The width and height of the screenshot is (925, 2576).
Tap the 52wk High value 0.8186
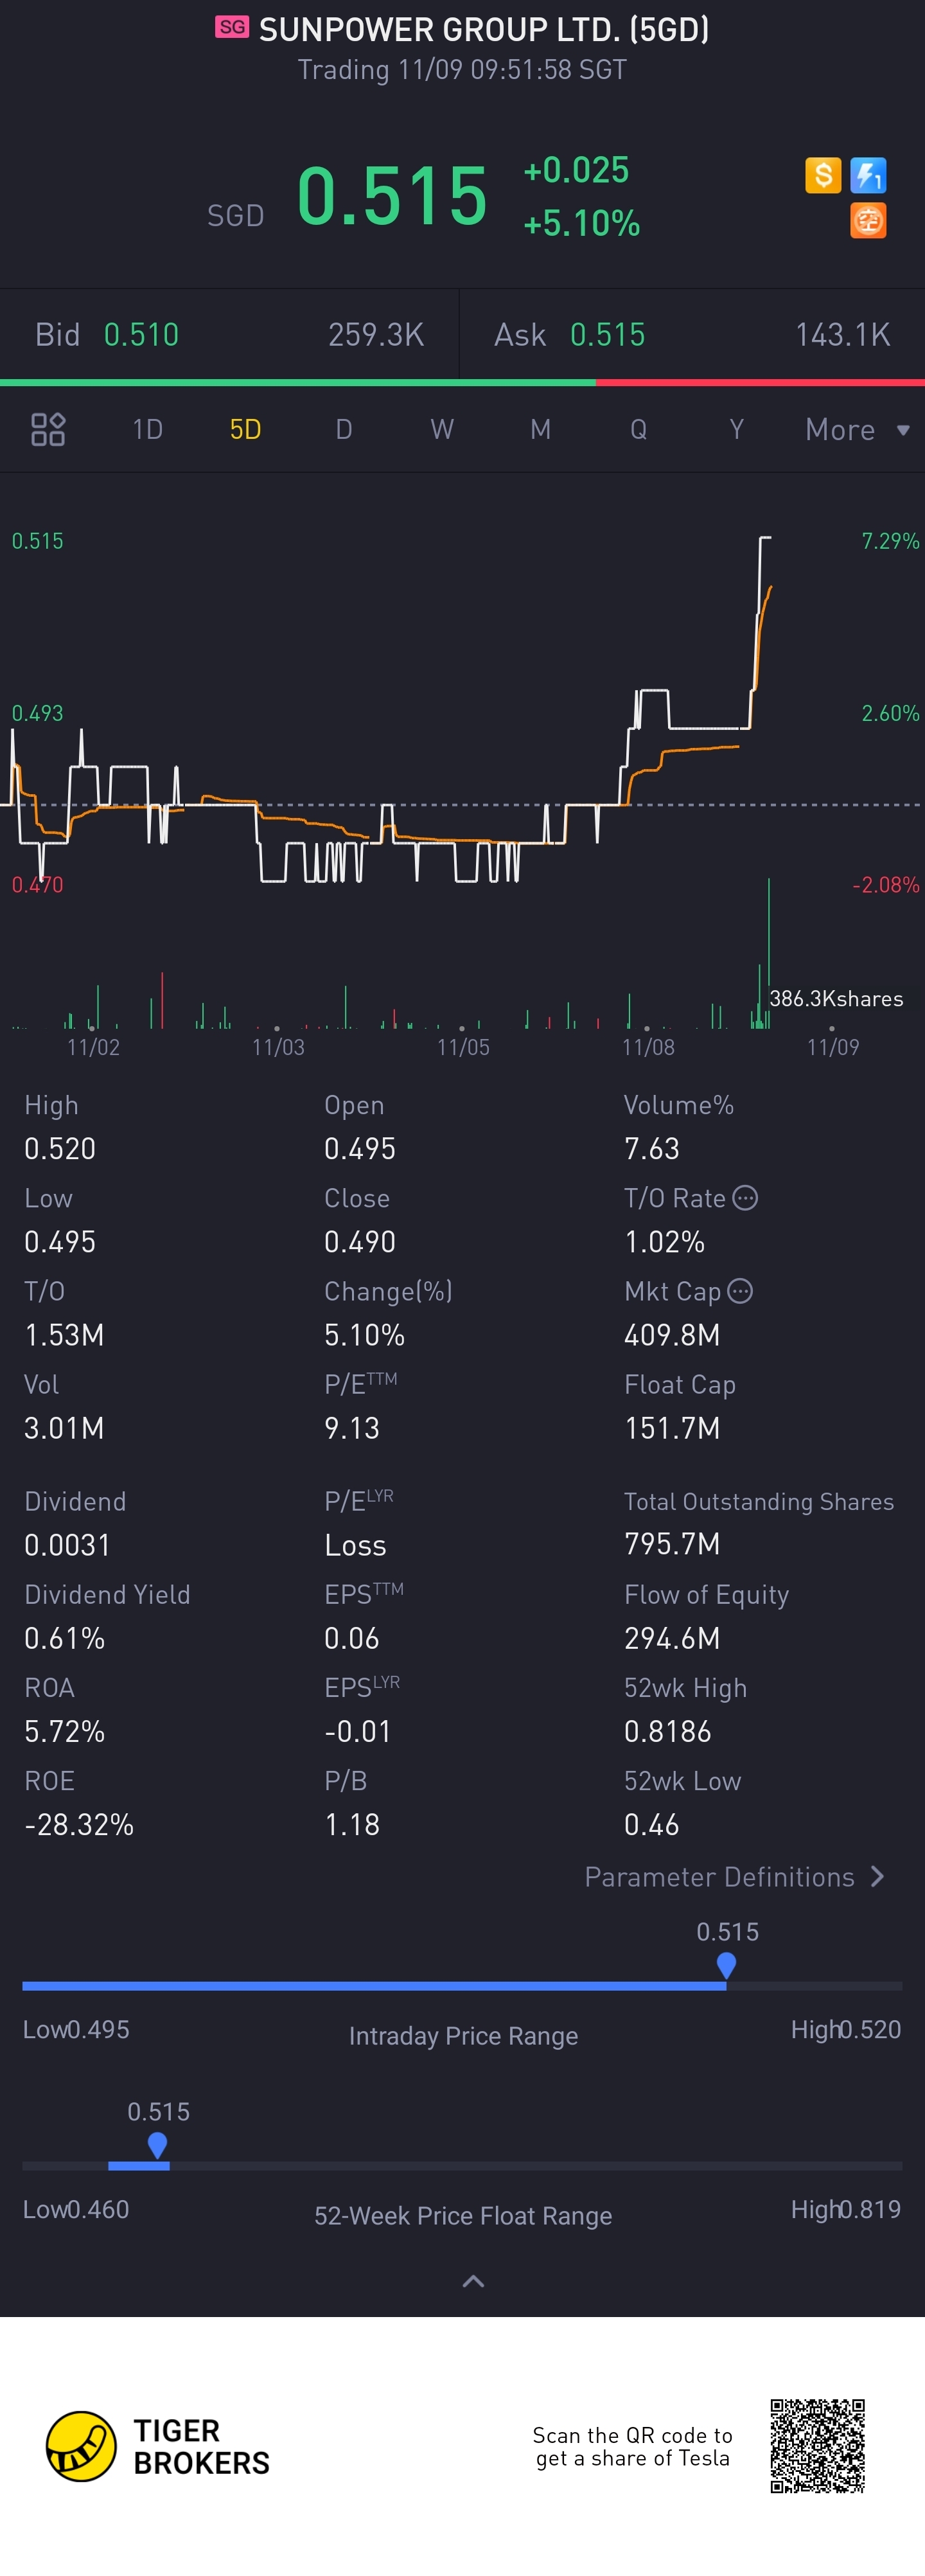[x=668, y=1731]
